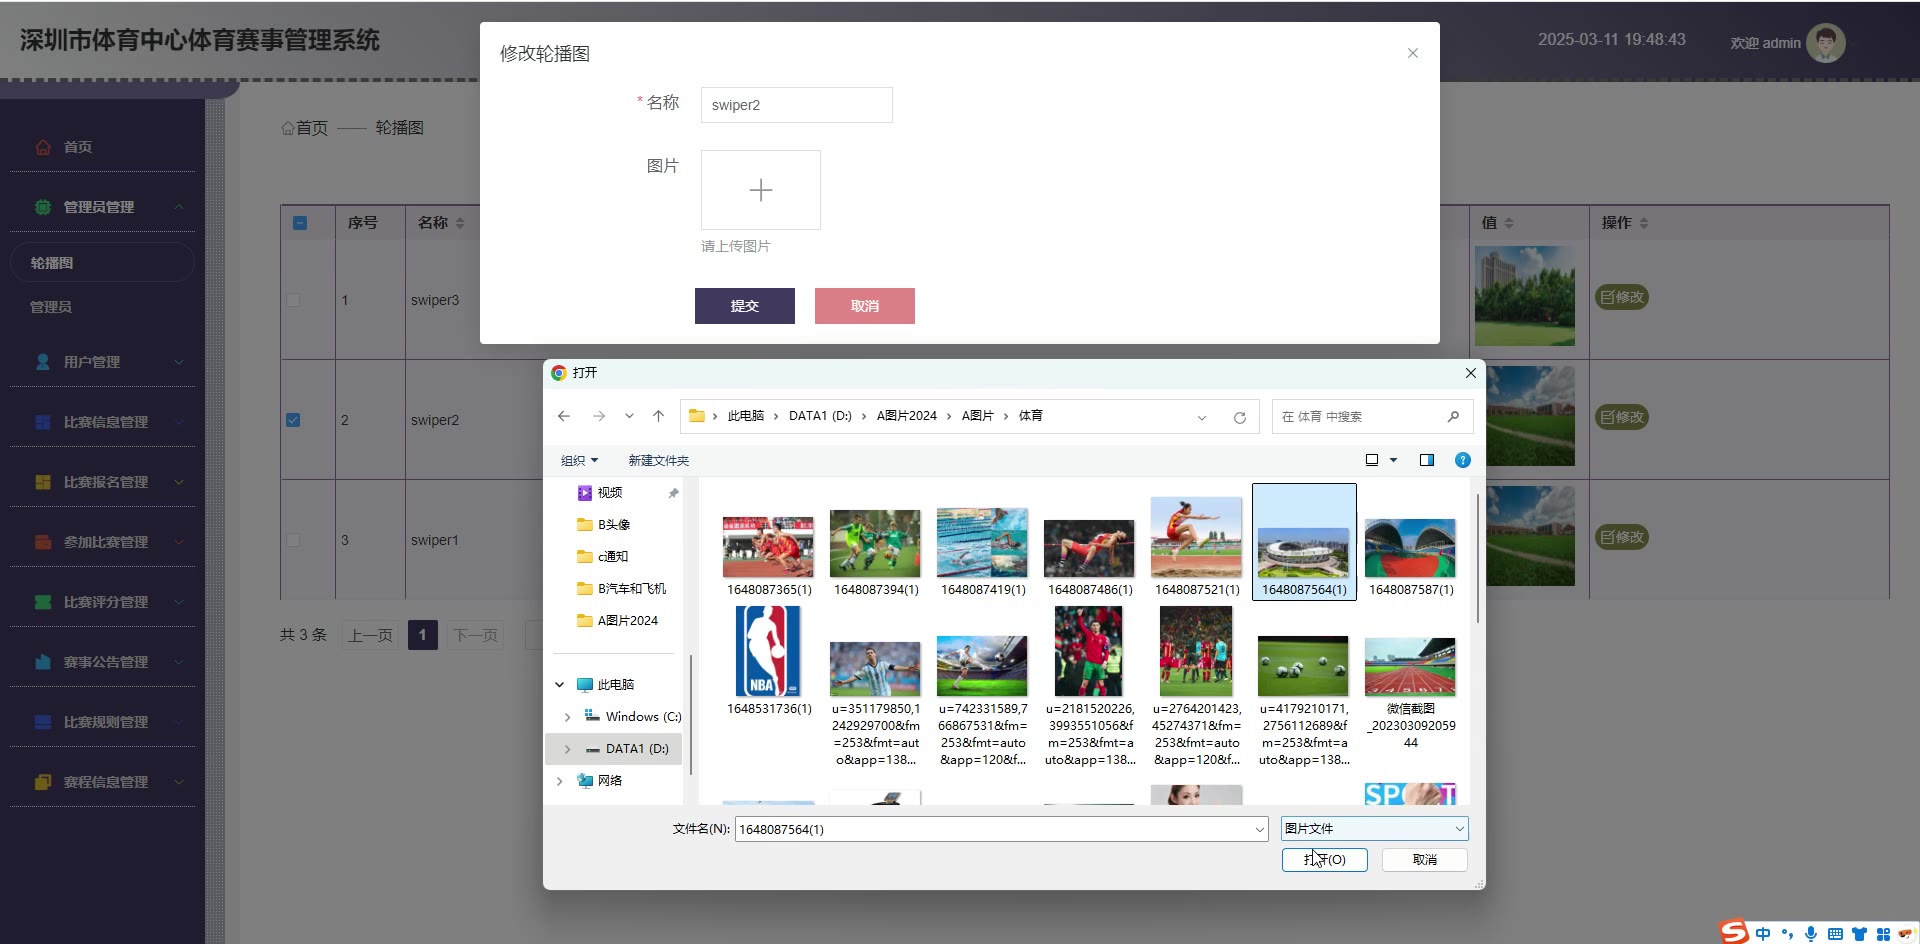1920x944 pixels.
Task: Click the 比赛信息管理 icon
Action: [x=43, y=422]
